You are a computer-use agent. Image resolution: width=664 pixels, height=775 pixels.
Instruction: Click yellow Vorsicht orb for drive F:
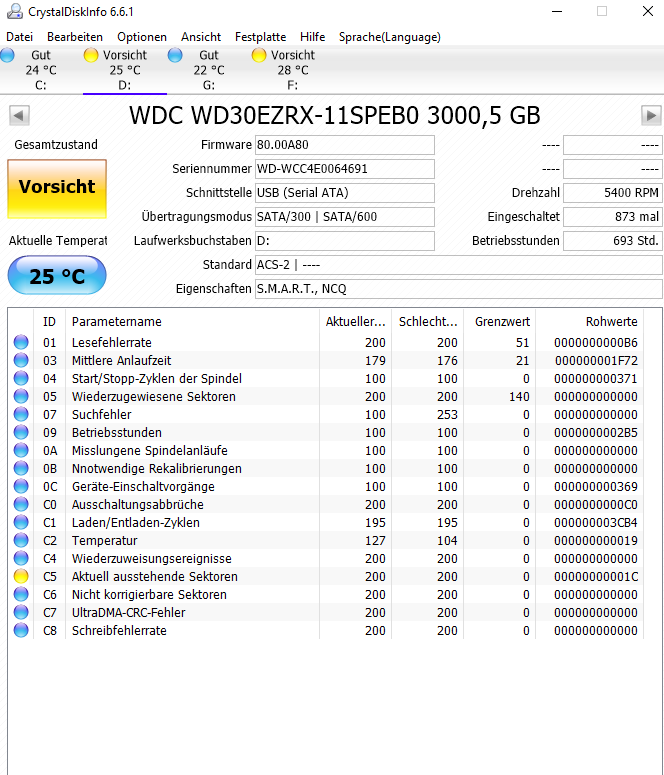click(x=259, y=55)
